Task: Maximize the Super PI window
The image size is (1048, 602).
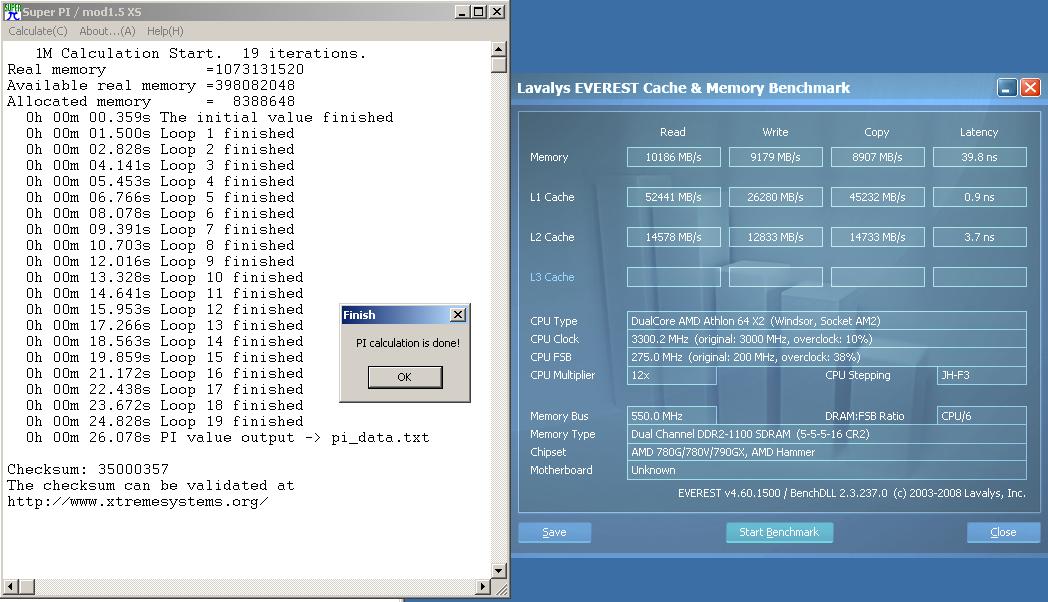Action: [479, 11]
